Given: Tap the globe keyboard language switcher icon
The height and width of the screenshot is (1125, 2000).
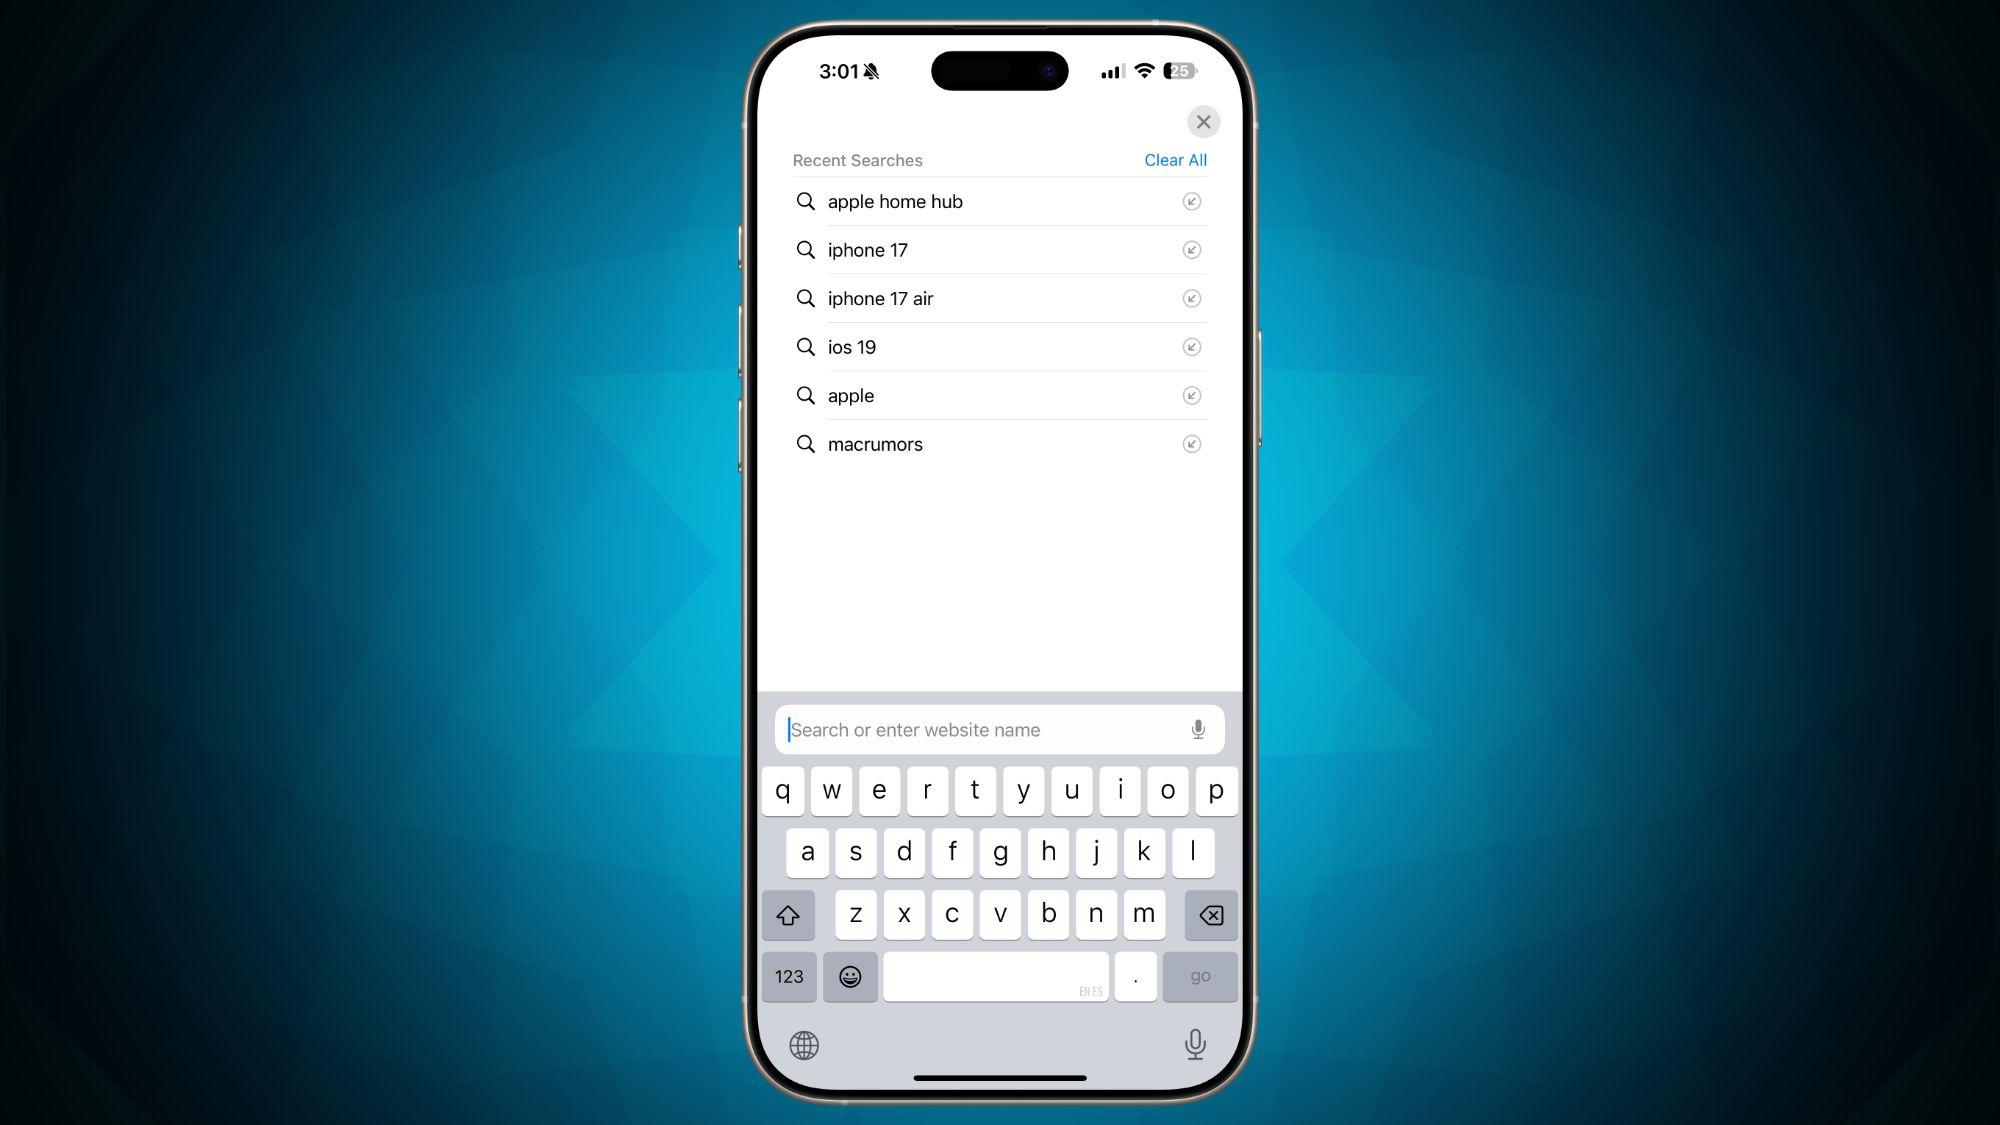Looking at the screenshot, I should click(804, 1044).
